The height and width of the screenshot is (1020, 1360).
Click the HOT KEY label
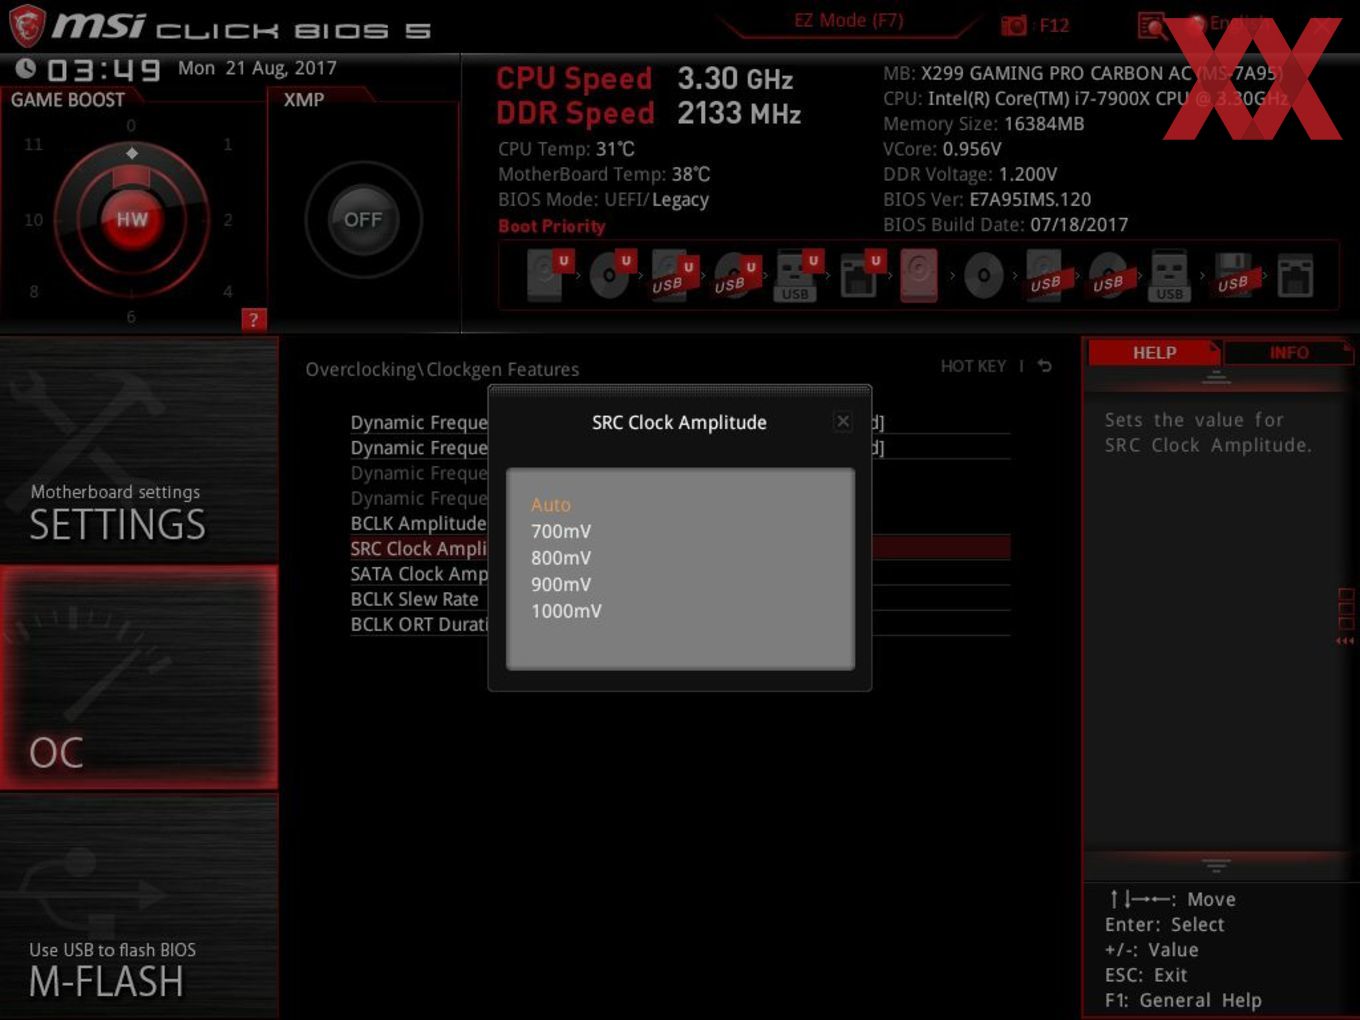973,366
